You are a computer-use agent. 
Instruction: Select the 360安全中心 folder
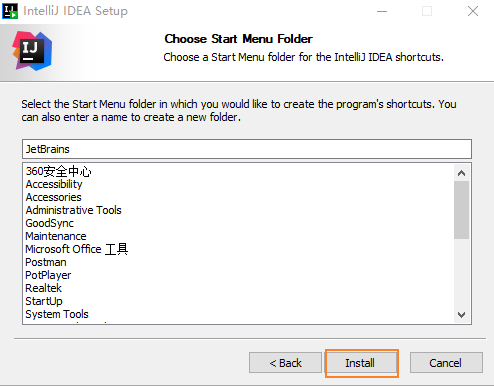point(58,171)
